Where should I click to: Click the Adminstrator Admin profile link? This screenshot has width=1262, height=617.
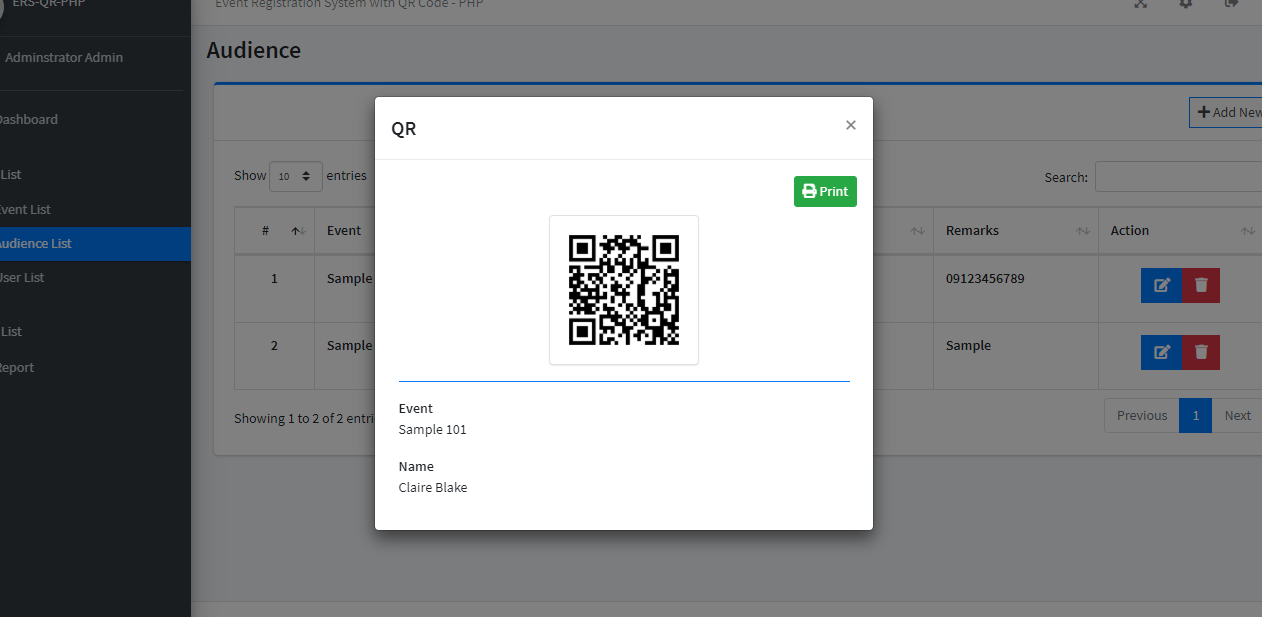pyautogui.click(x=64, y=58)
